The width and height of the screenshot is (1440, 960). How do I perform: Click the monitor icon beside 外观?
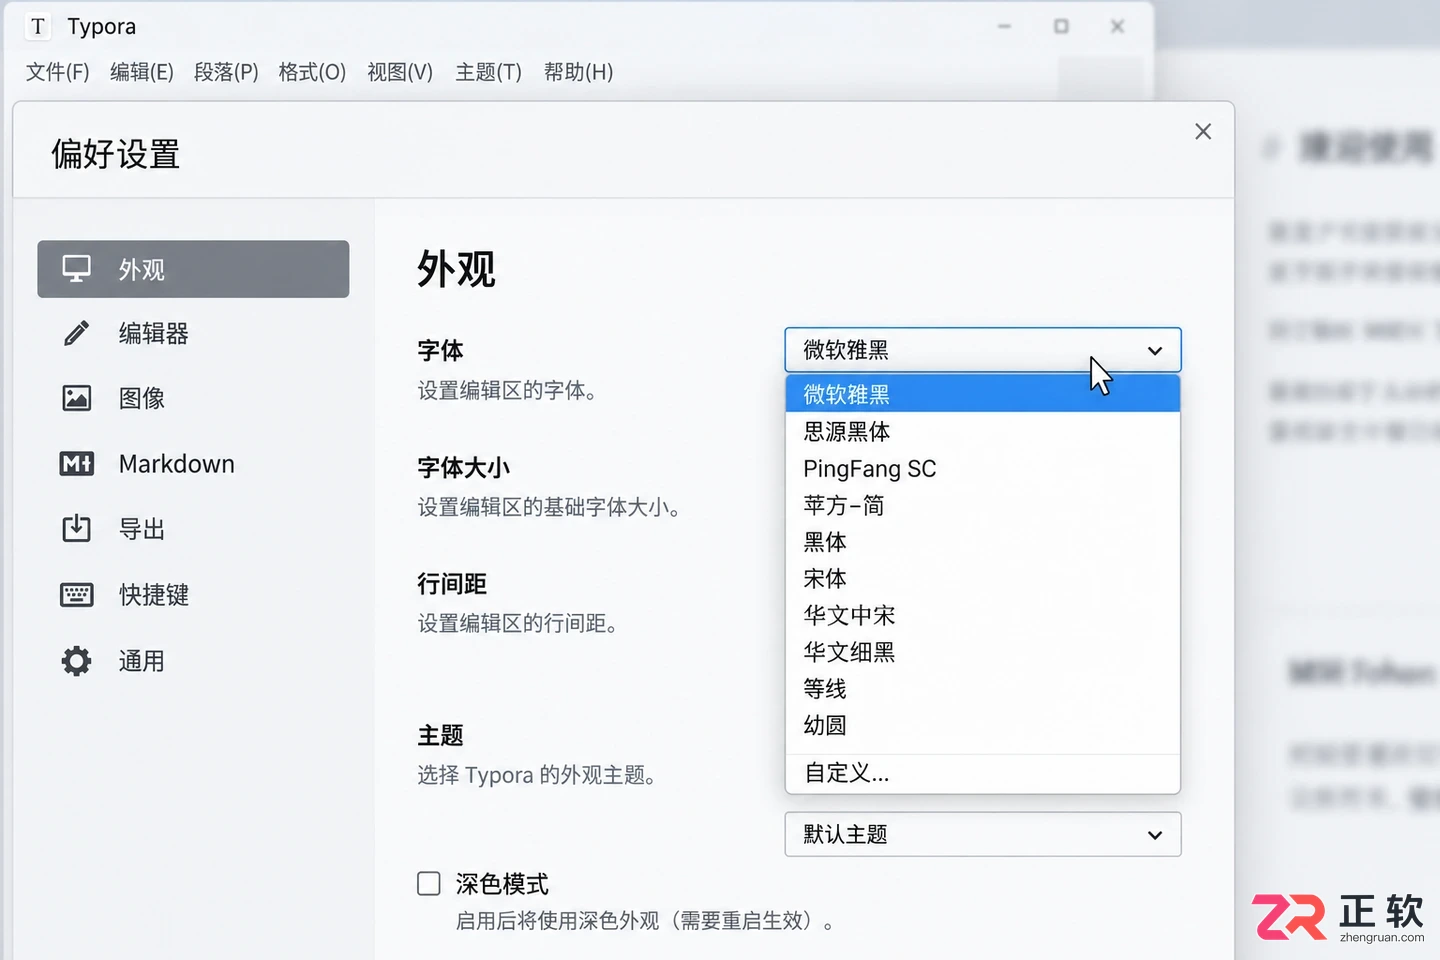[x=77, y=269]
